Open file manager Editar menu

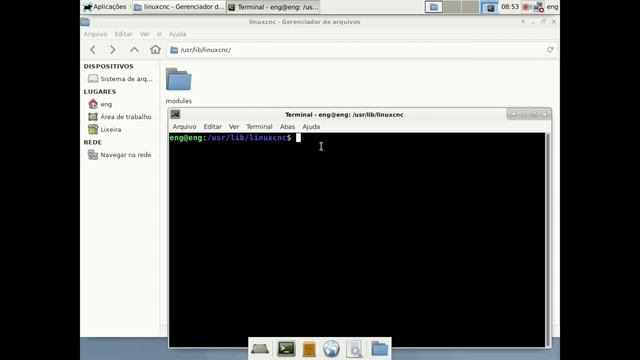click(x=123, y=34)
